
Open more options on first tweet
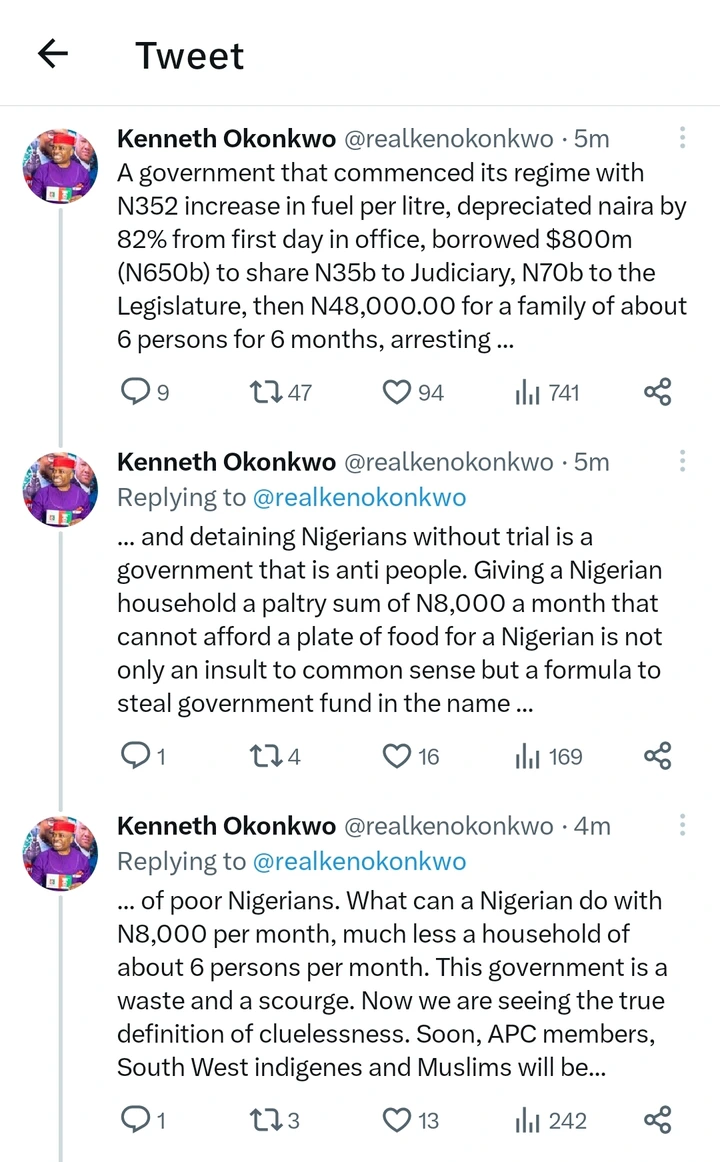682,138
